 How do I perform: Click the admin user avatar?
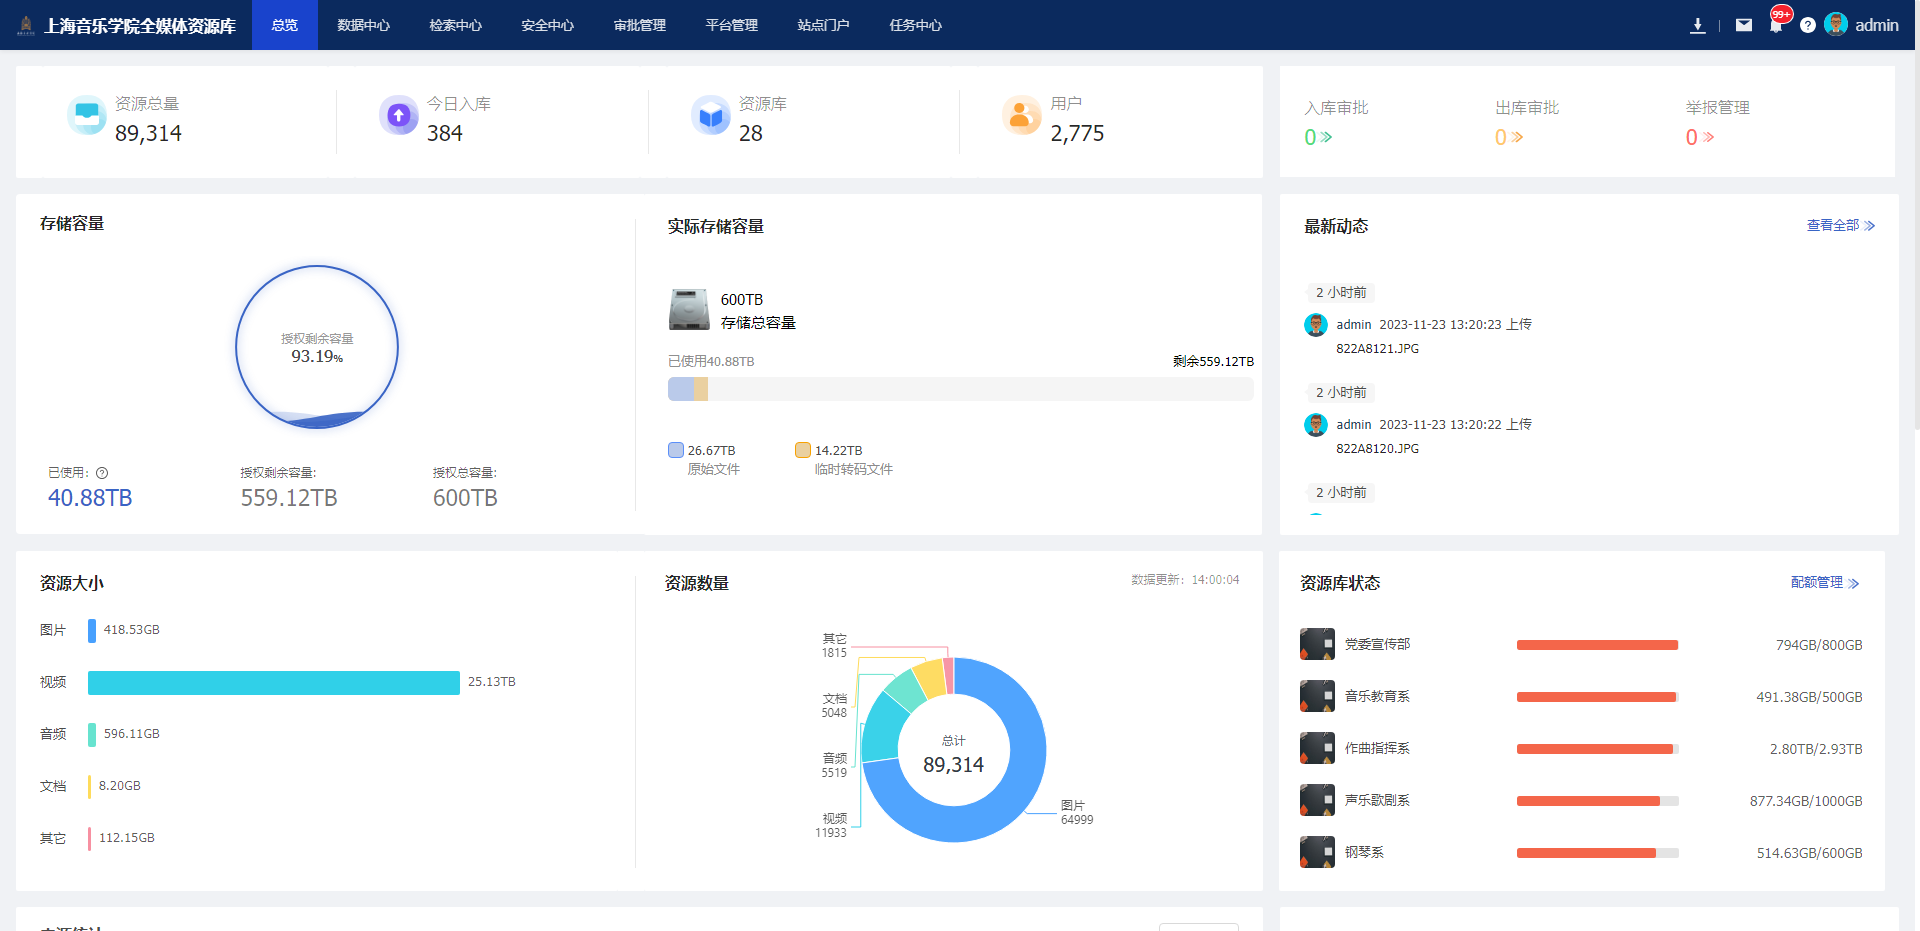click(x=1836, y=24)
